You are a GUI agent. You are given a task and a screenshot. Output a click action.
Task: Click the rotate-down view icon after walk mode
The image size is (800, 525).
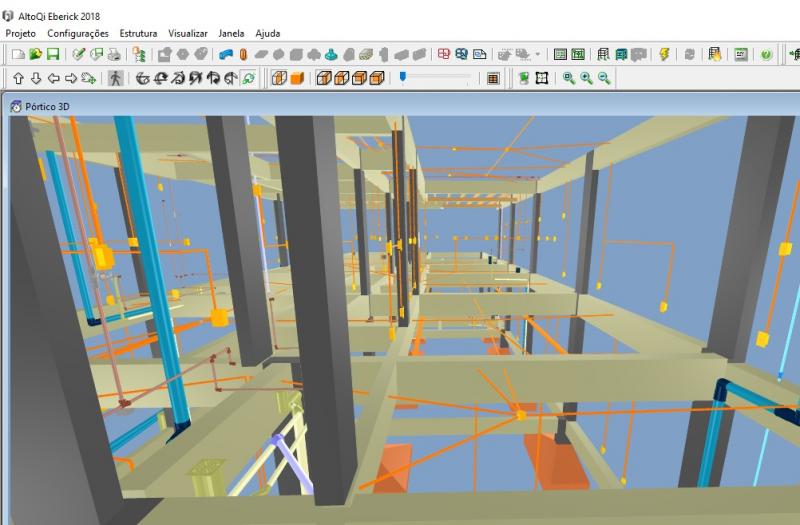click(x=143, y=79)
